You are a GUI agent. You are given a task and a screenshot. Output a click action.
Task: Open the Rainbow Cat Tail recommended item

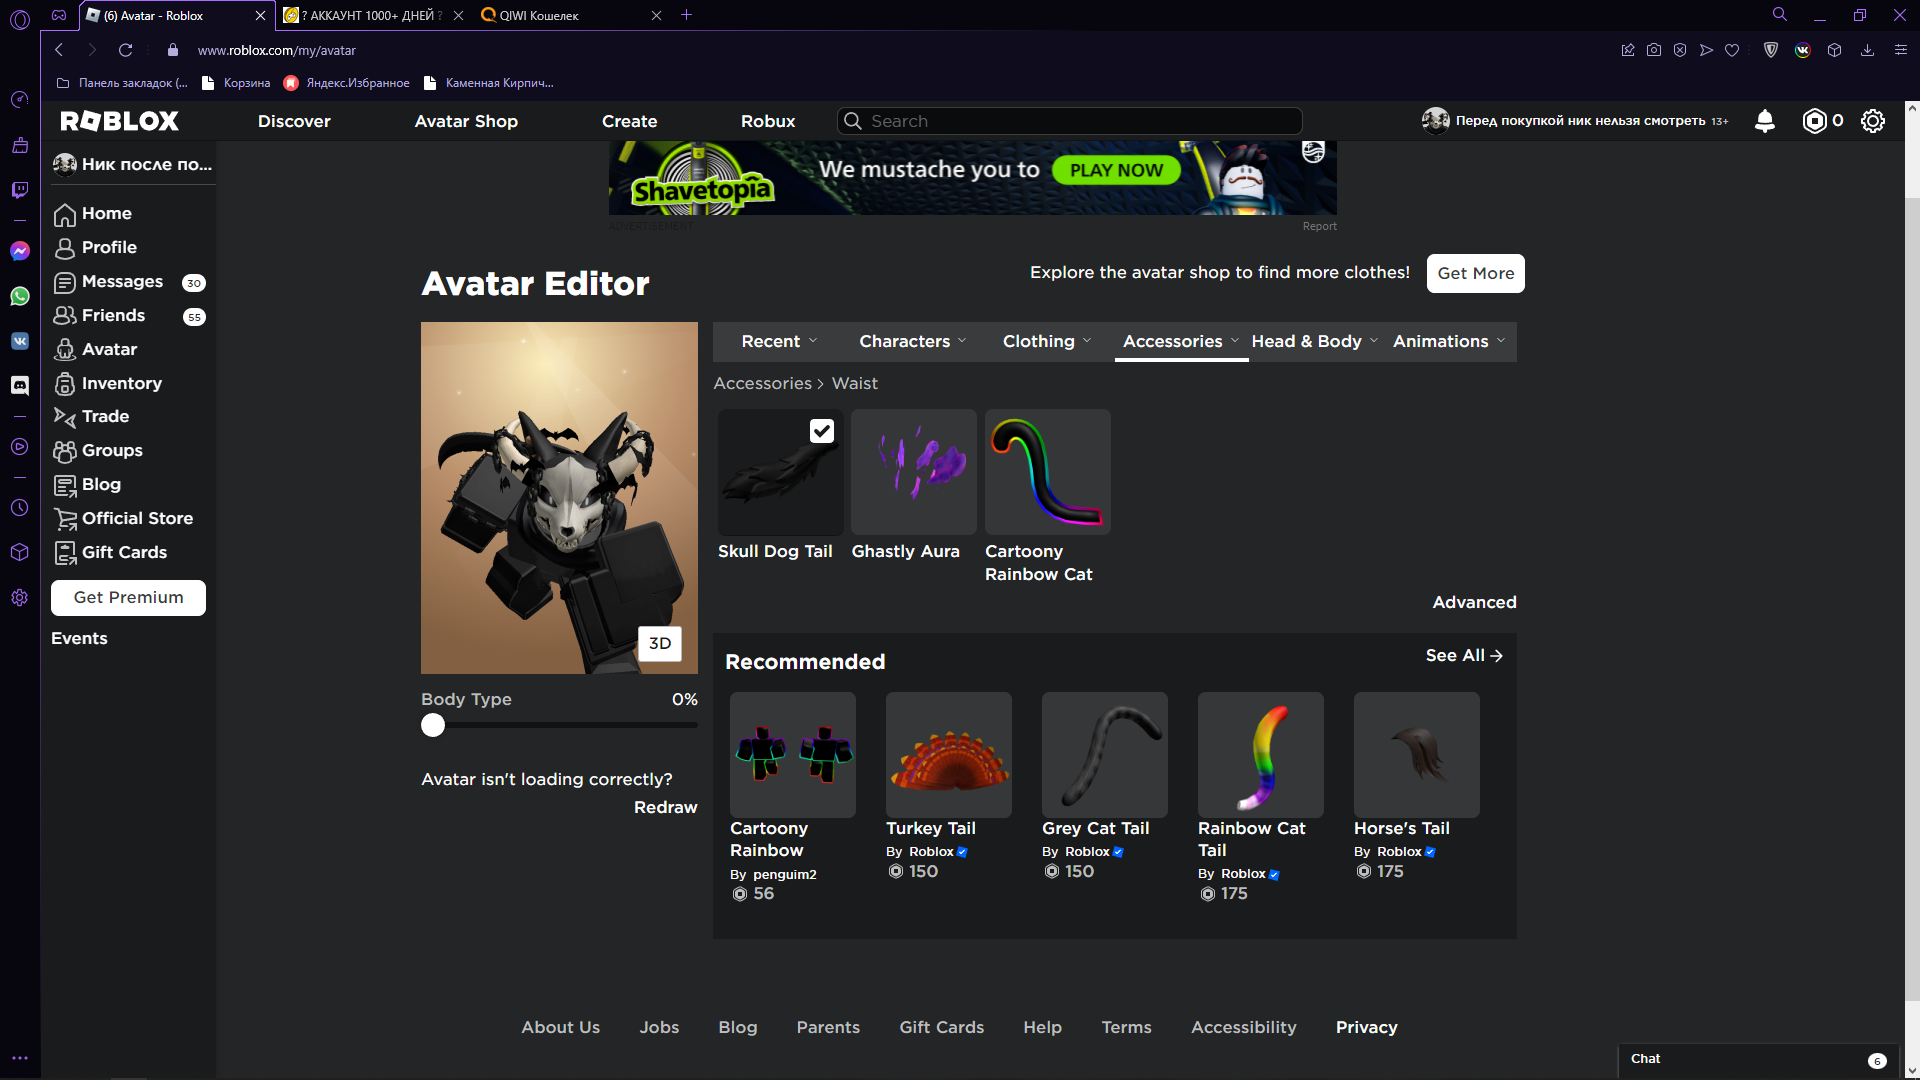(x=1260, y=755)
